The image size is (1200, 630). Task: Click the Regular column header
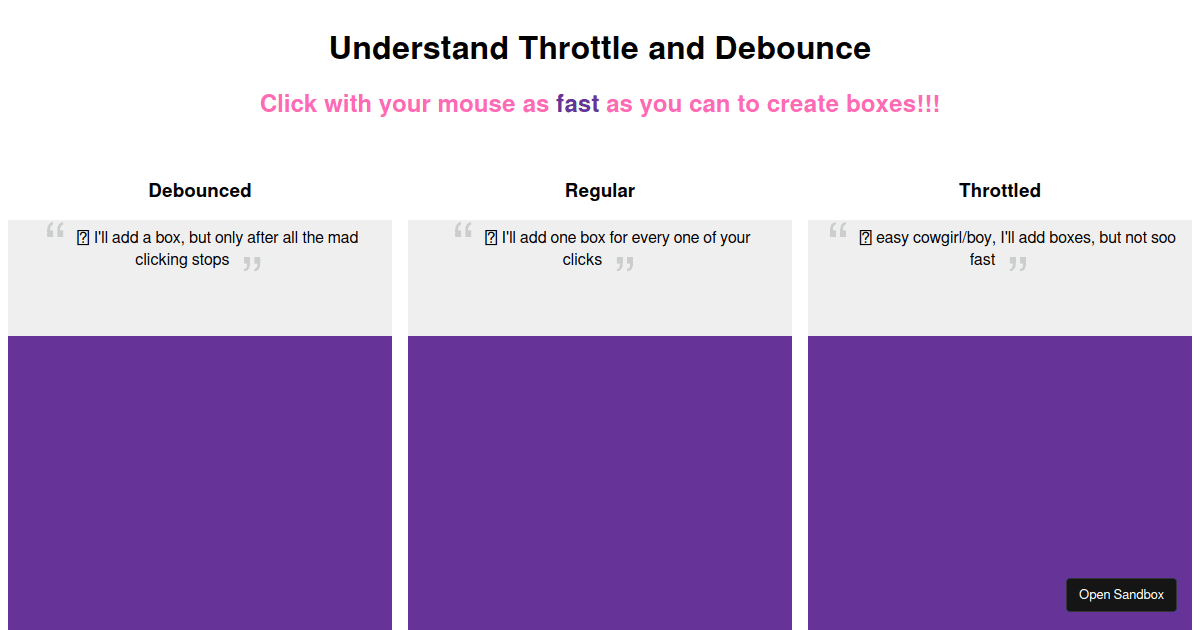[x=600, y=190]
